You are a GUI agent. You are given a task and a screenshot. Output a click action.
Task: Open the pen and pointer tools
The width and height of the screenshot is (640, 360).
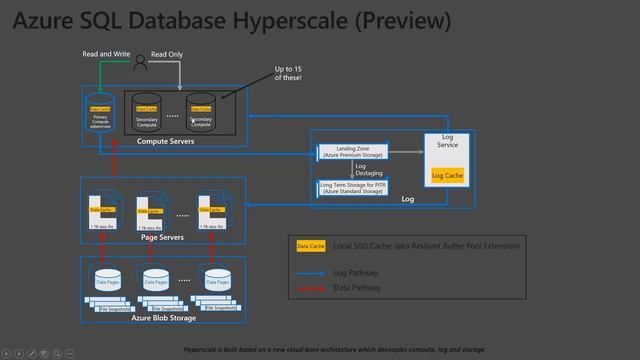click(x=32, y=353)
